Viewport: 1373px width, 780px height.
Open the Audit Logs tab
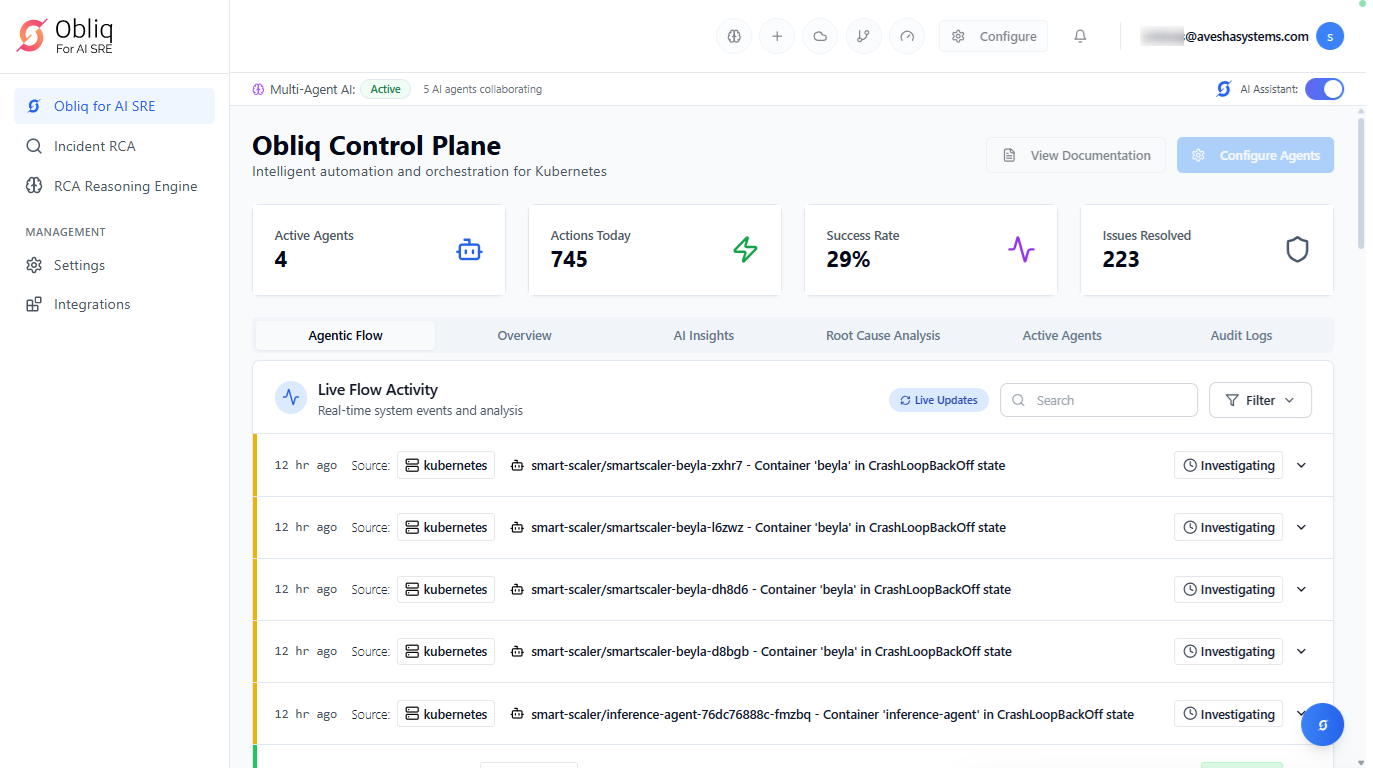coord(1241,335)
